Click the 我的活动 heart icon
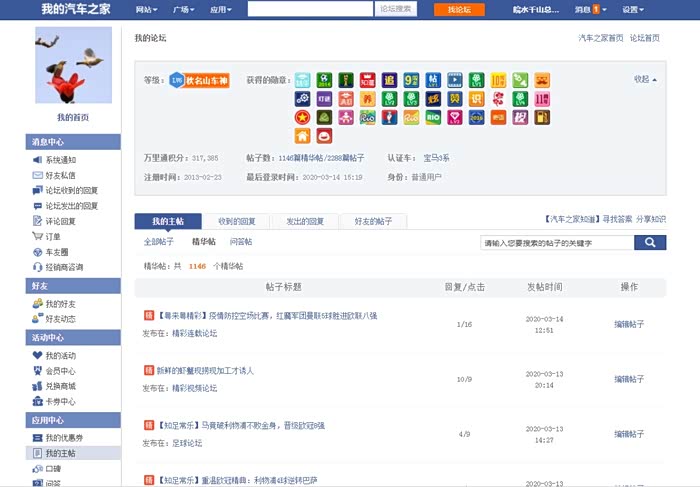The width and height of the screenshot is (700, 487). [37, 355]
